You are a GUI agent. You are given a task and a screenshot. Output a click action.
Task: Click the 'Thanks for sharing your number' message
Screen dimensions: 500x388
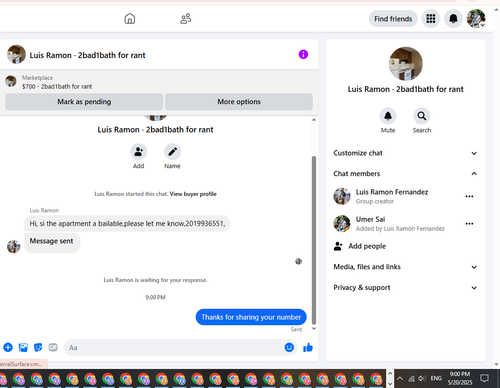click(x=251, y=317)
